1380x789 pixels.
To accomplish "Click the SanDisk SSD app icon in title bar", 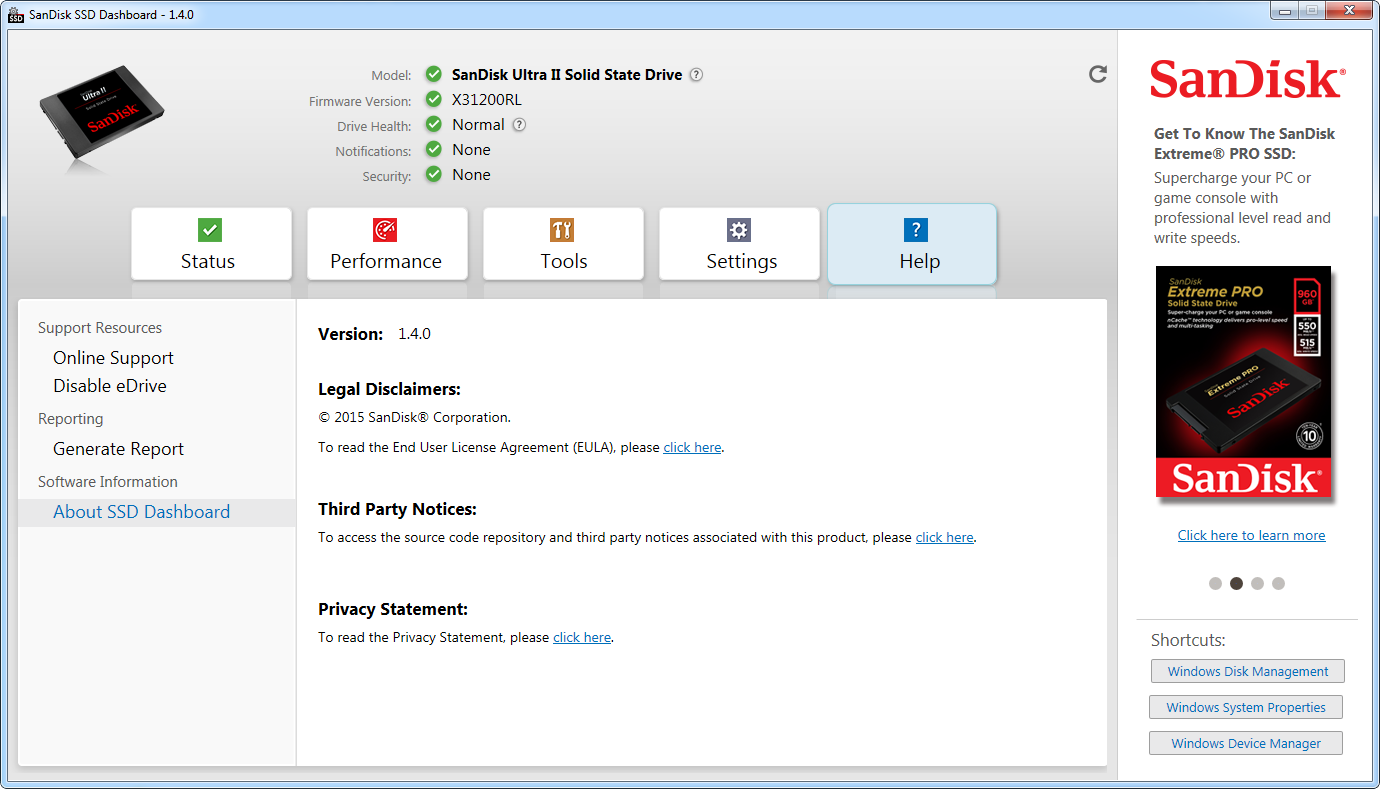I will (16, 15).
